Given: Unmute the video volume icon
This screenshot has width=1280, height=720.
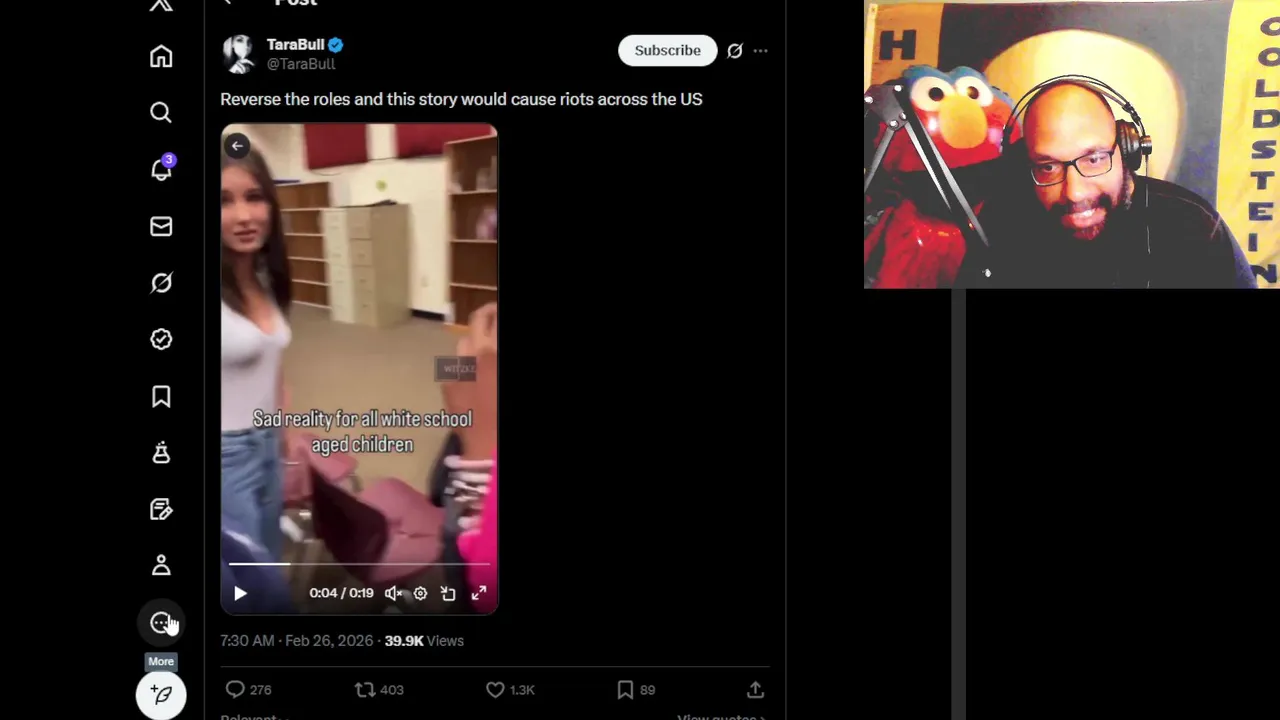Looking at the screenshot, I should 393,593.
